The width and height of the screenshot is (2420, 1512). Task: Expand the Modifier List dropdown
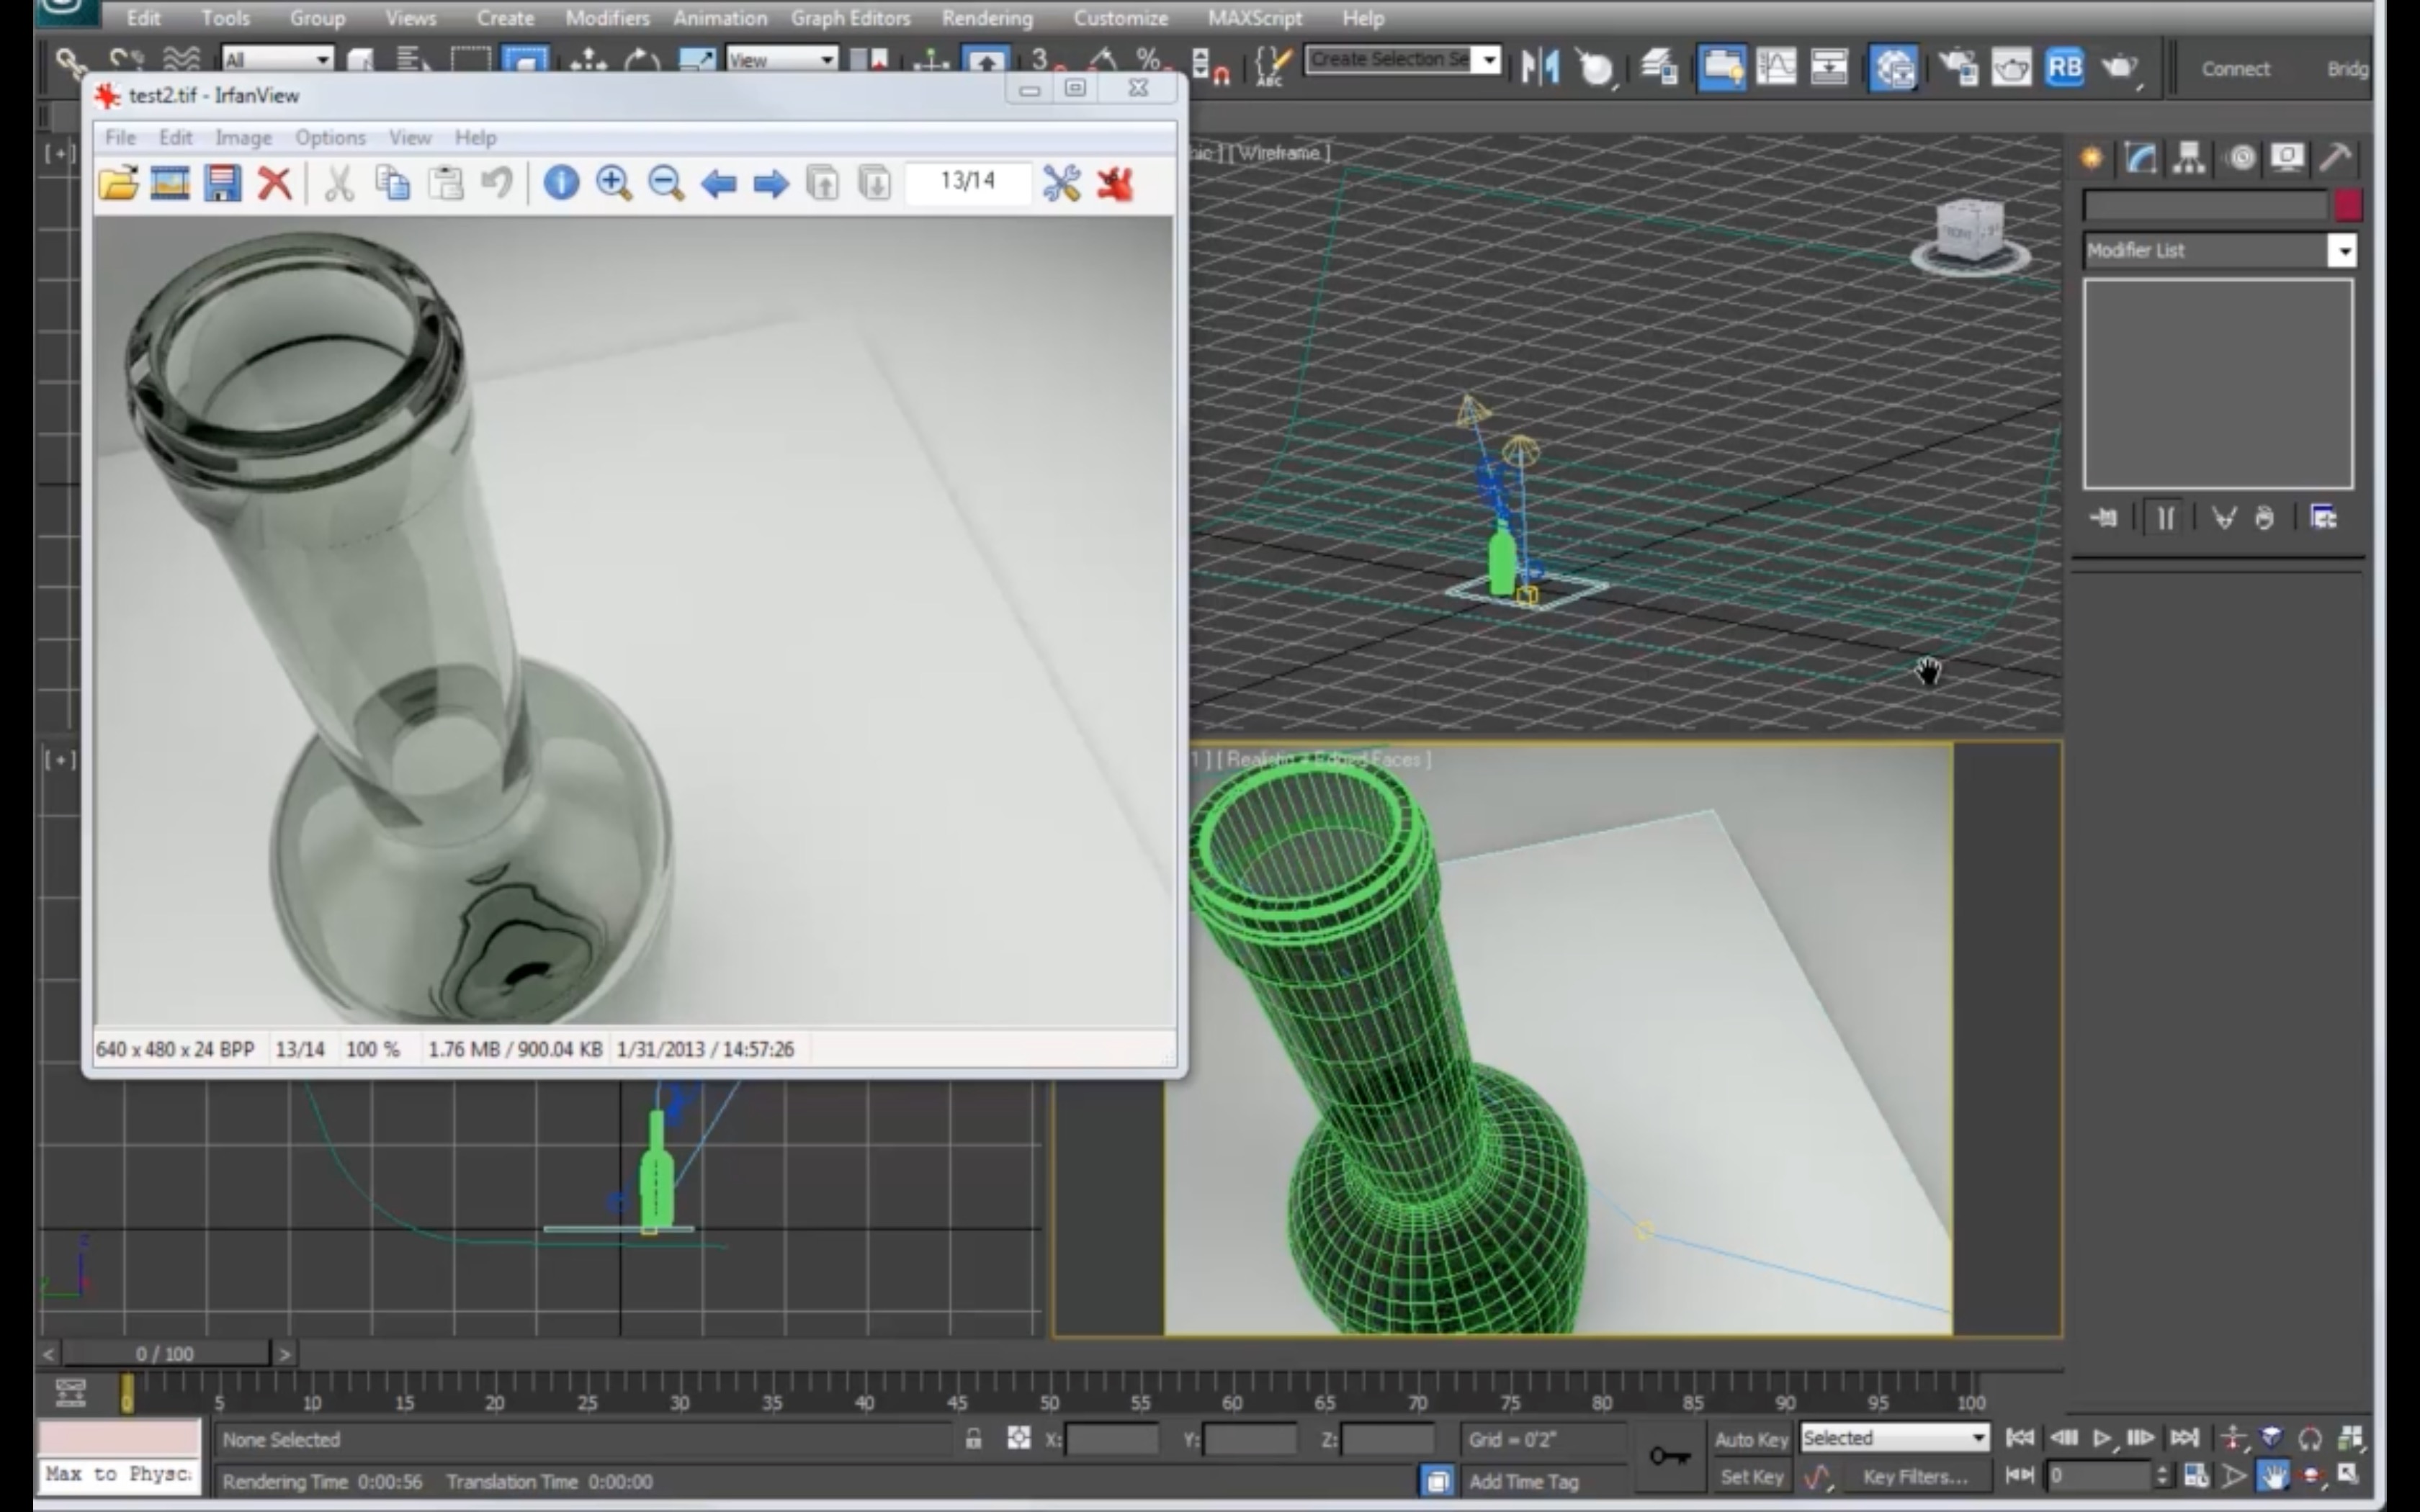[2343, 250]
